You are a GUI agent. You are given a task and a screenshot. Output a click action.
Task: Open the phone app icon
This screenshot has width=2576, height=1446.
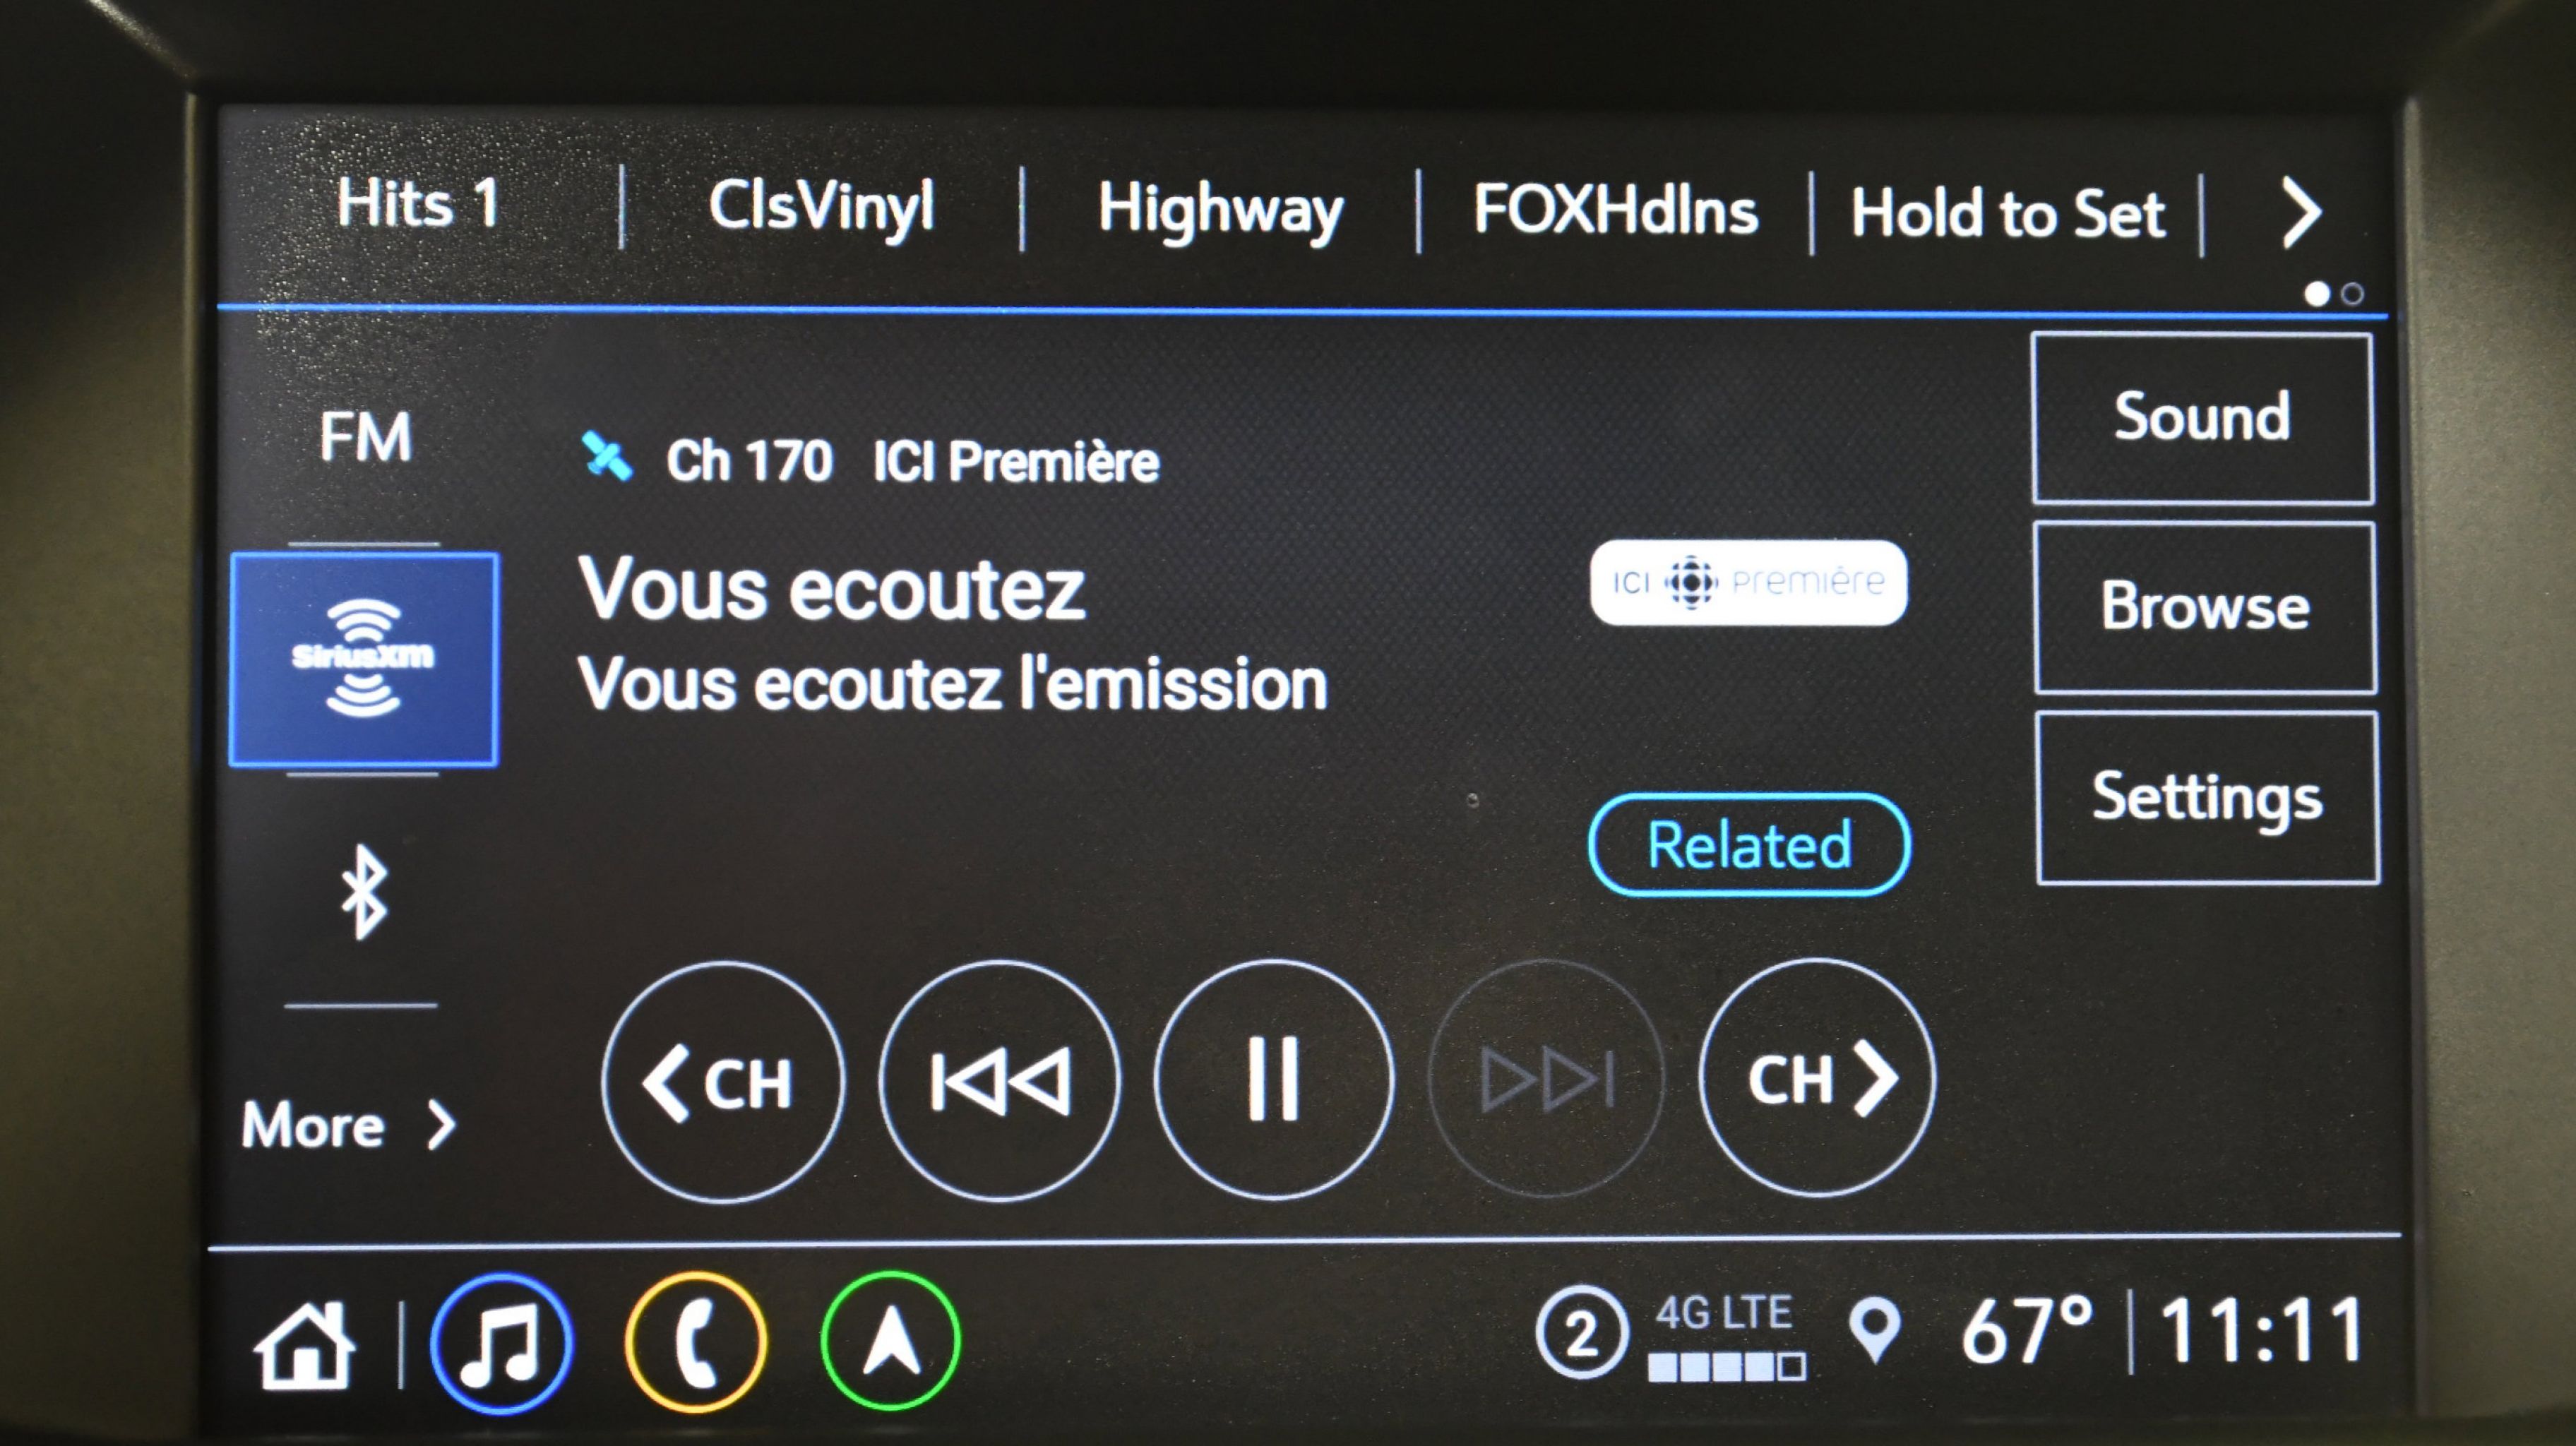[x=696, y=1341]
